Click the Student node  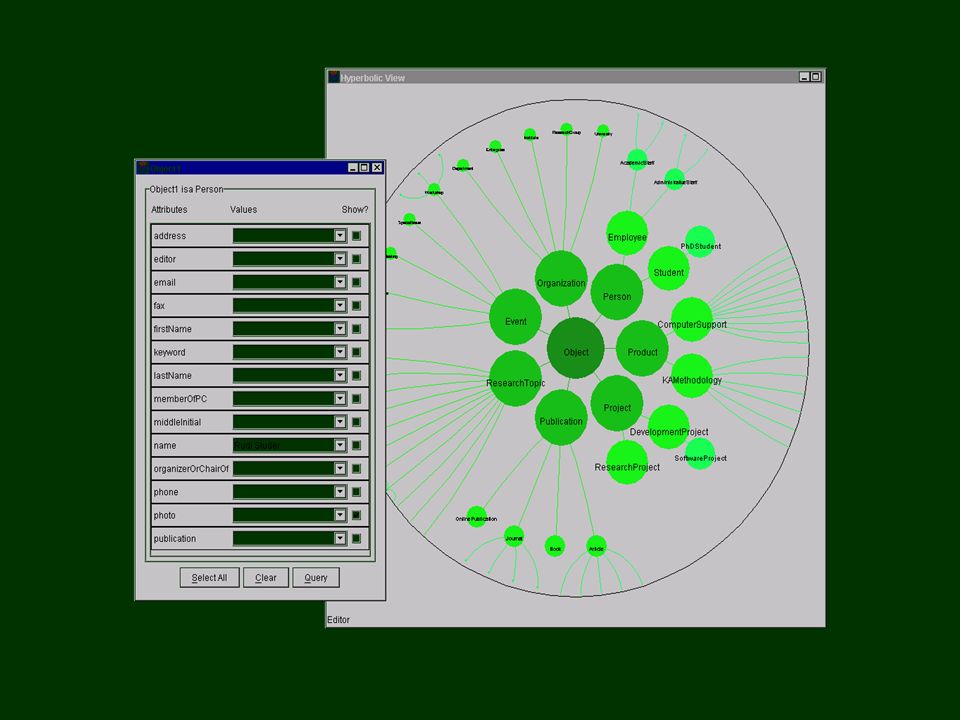point(669,269)
